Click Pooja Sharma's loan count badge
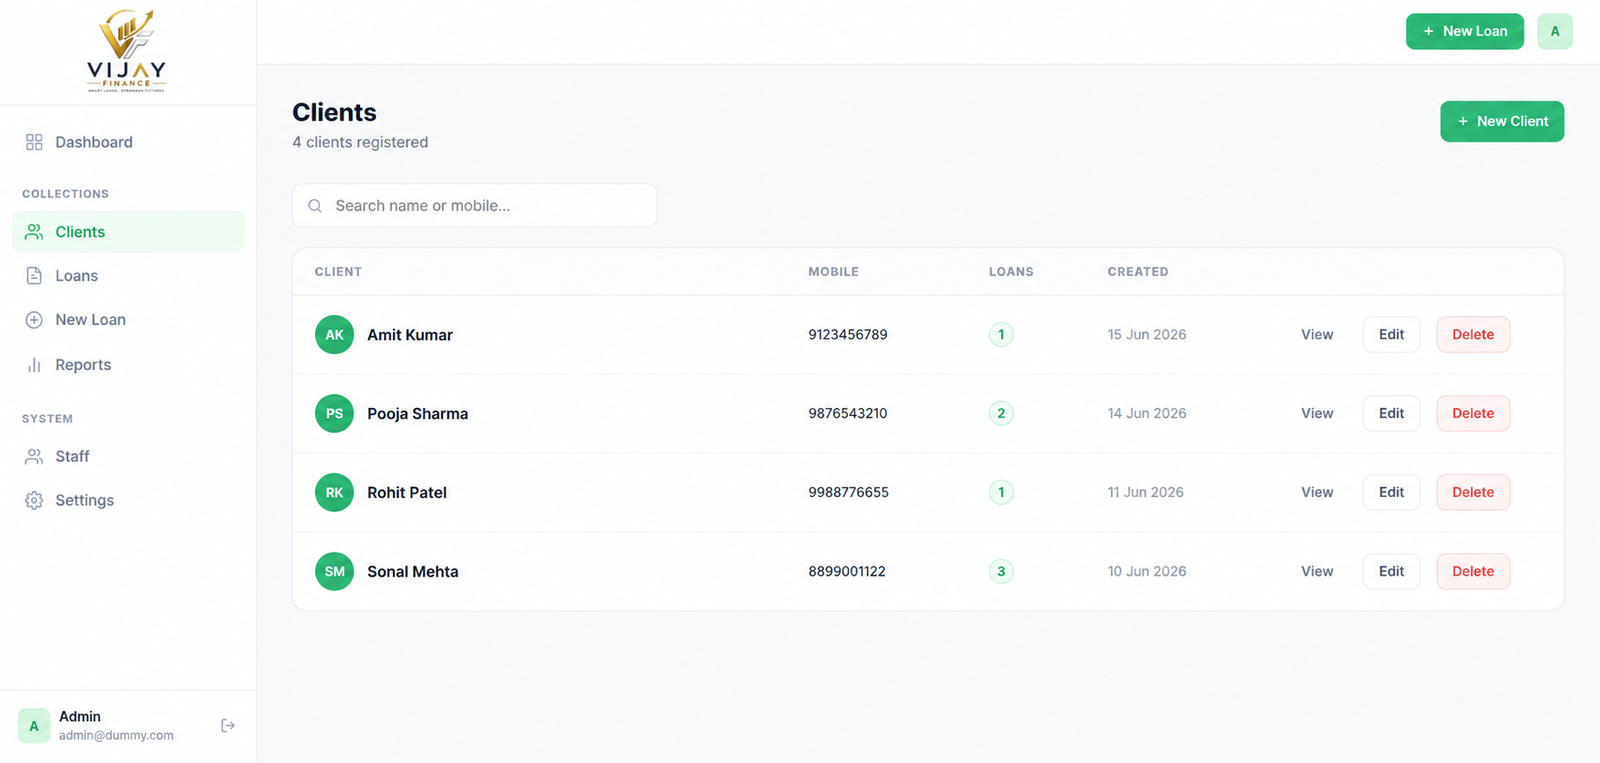Viewport: 1600px width, 763px height. pyautogui.click(x=1001, y=413)
